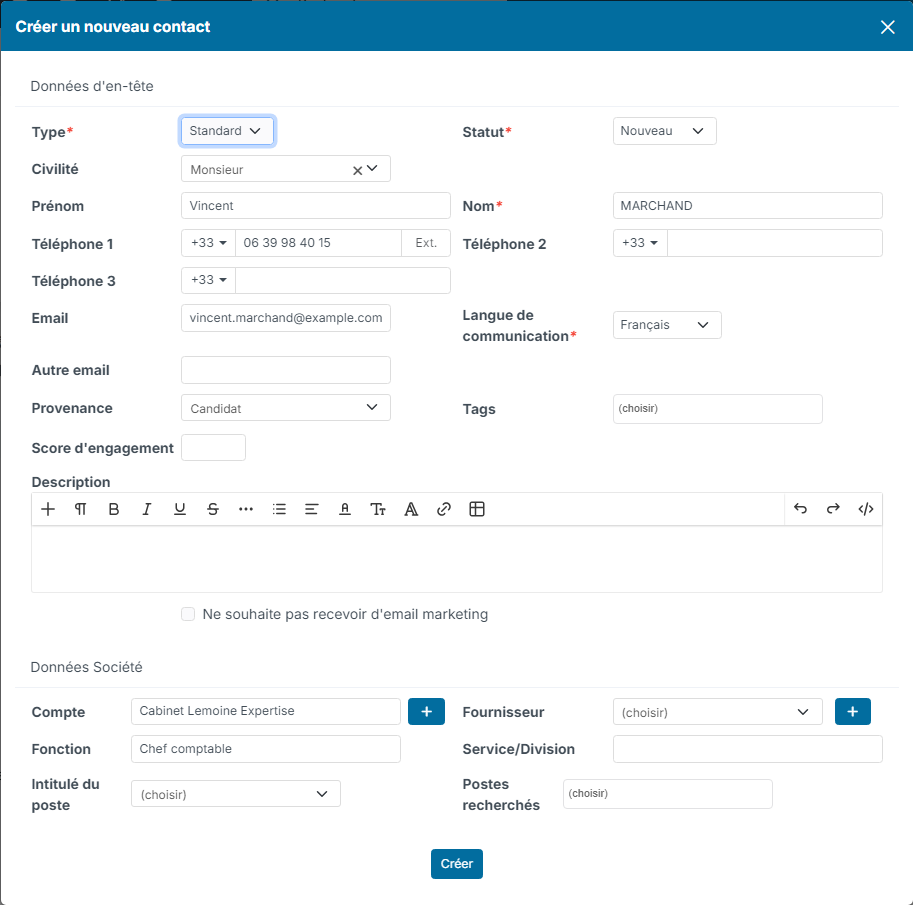The width and height of the screenshot is (913, 905).
Task: Insert a table in Description editor
Action: pyautogui.click(x=477, y=510)
